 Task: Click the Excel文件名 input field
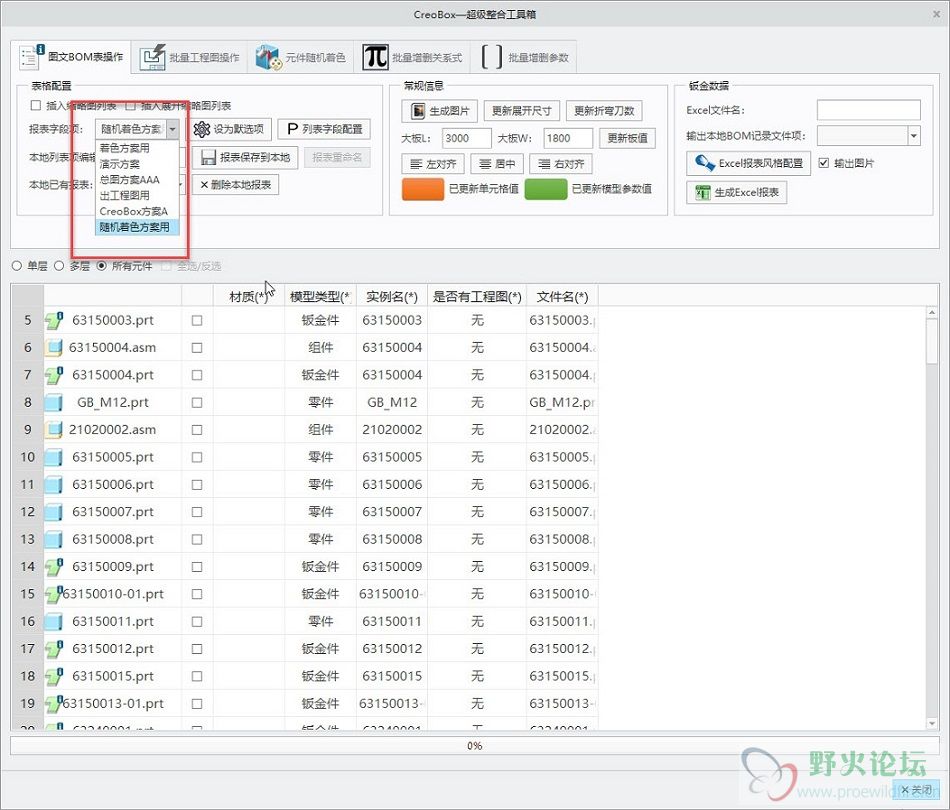[868, 110]
